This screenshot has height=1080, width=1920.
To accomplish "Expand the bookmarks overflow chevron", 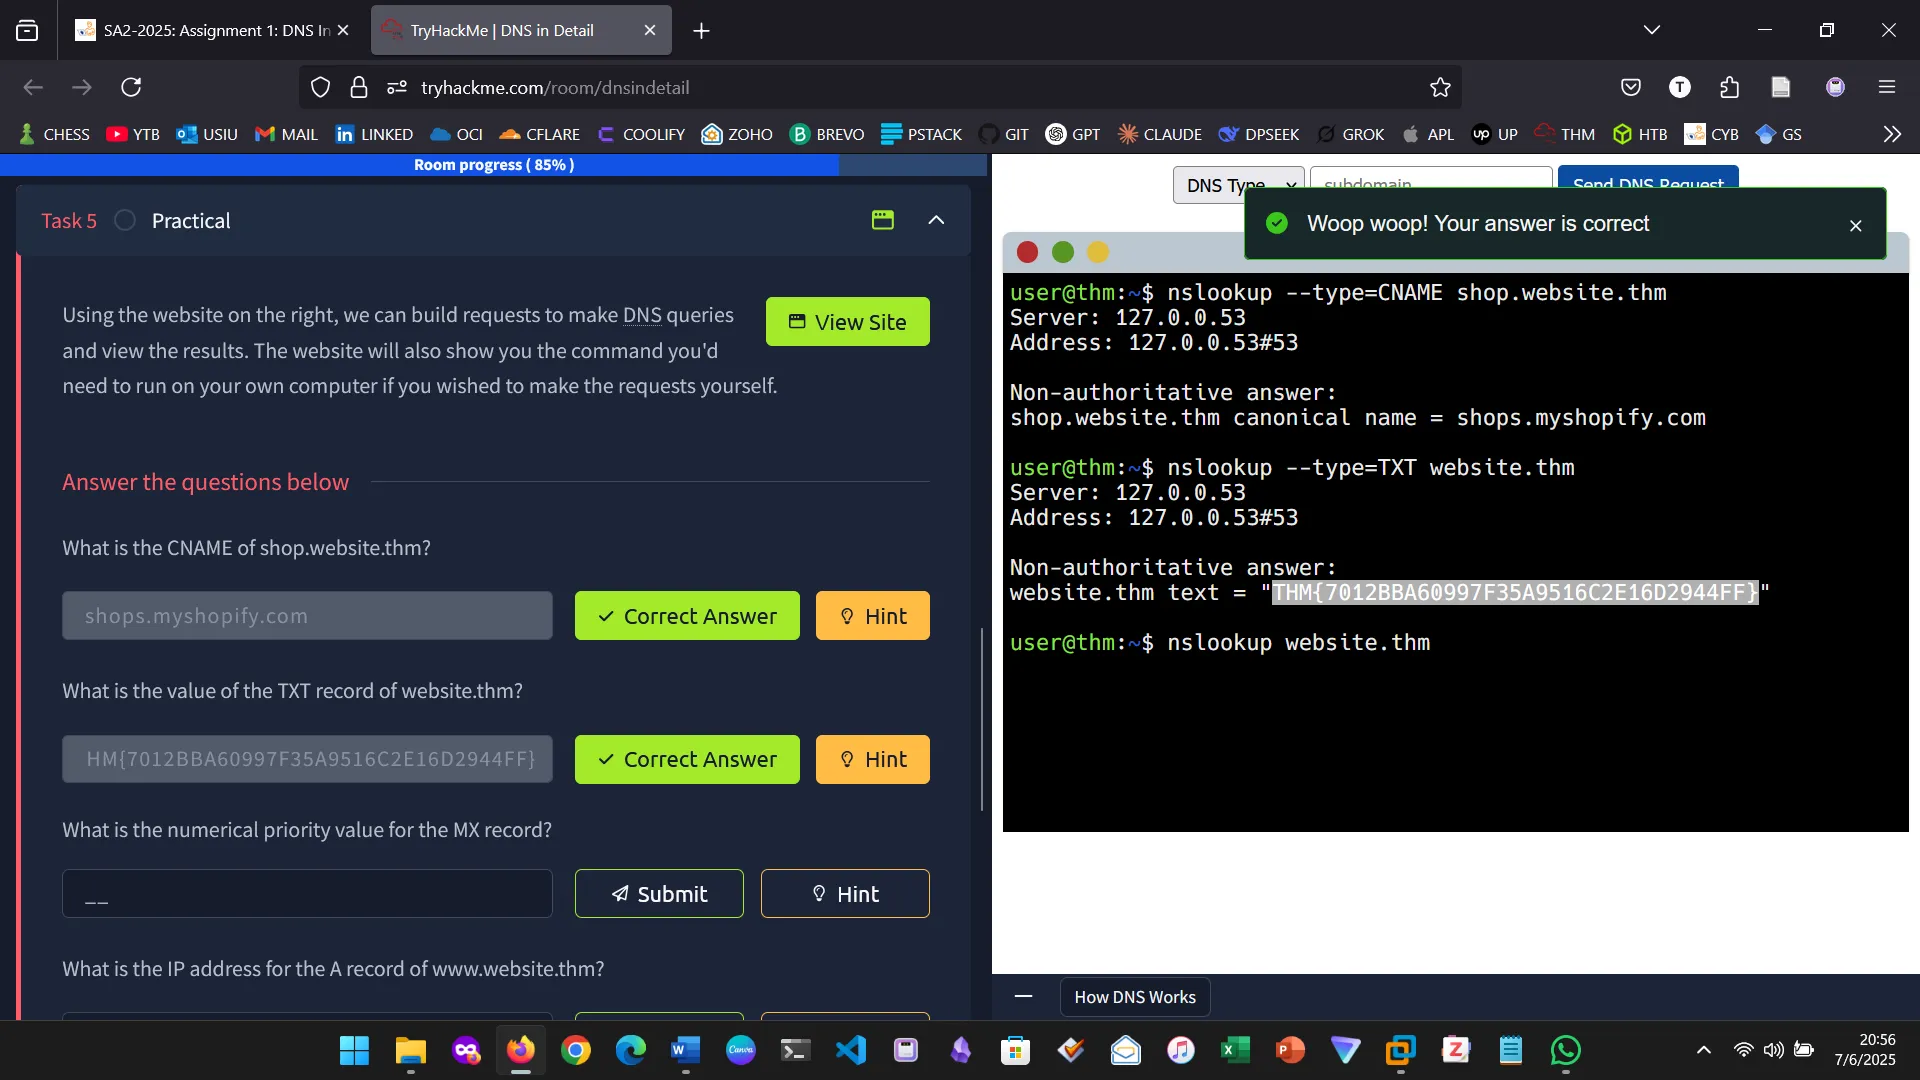I will point(1892,133).
